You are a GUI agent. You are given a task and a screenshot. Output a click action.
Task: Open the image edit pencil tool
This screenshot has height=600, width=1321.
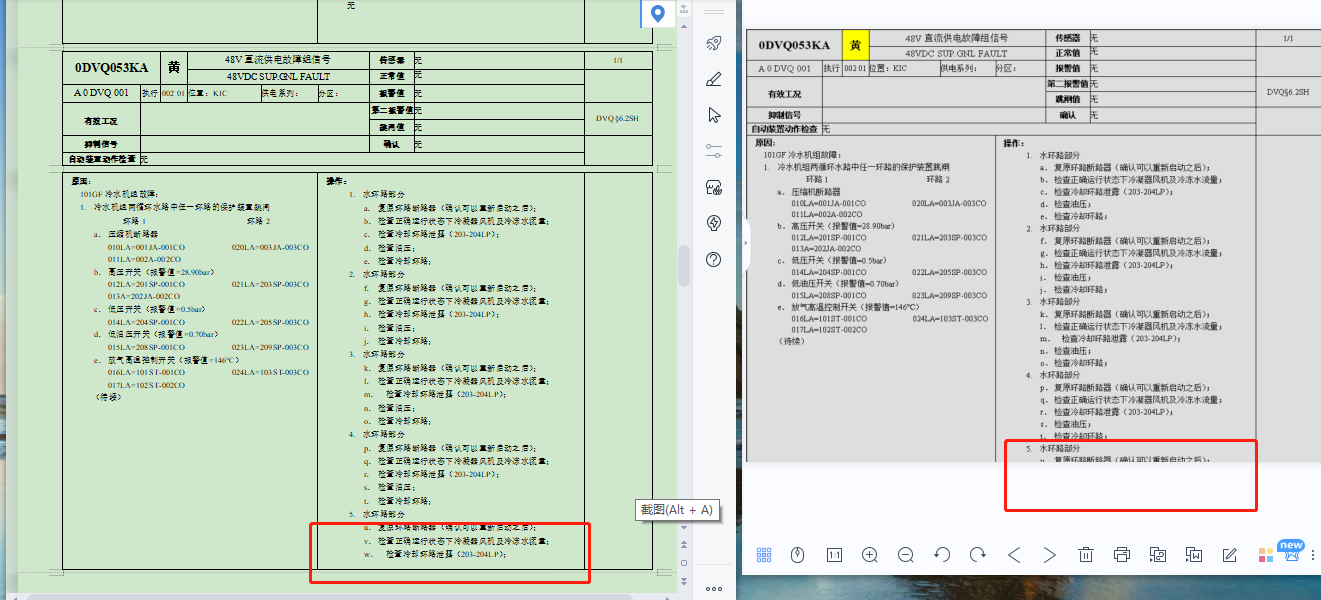[x=1230, y=555]
